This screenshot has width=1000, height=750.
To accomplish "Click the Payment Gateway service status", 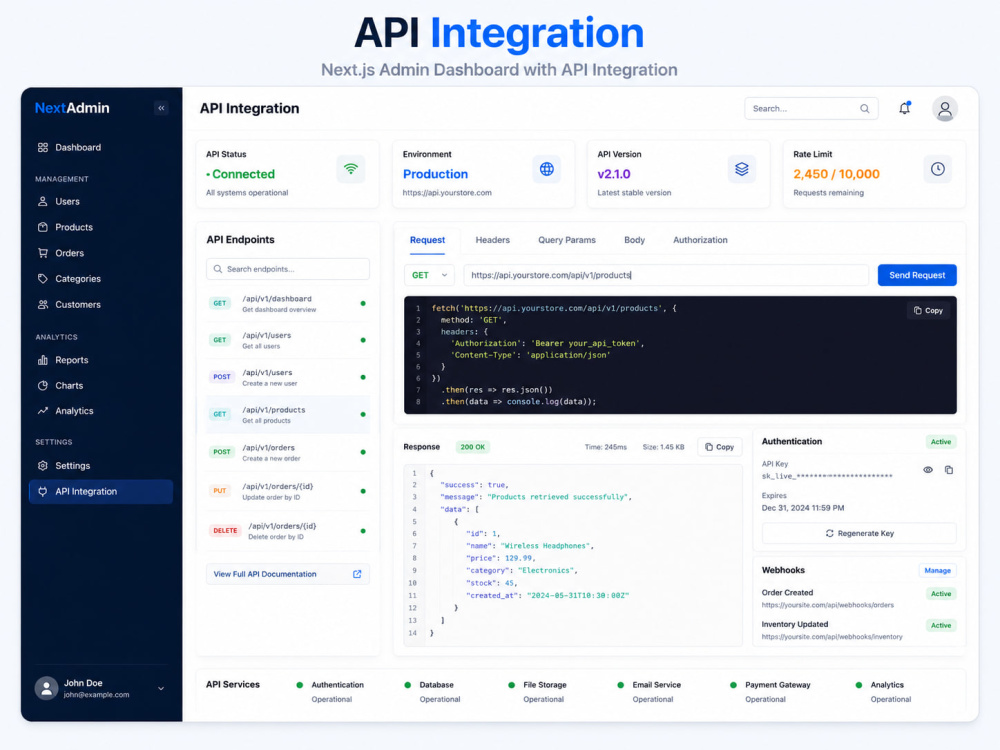I will [x=770, y=692].
